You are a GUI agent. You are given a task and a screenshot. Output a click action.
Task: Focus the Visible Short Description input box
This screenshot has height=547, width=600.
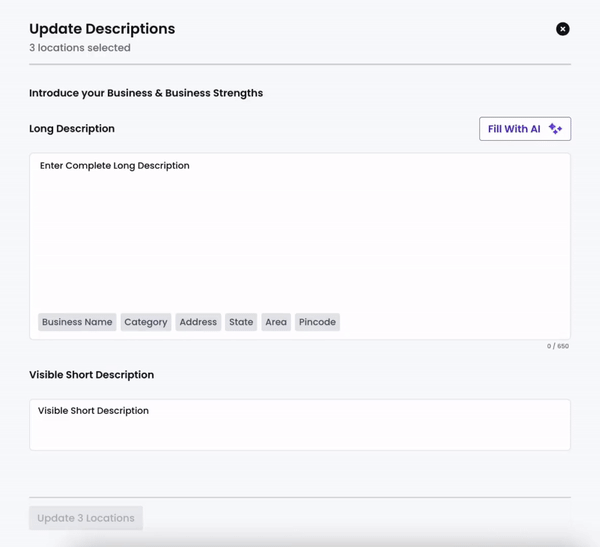click(x=300, y=425)
